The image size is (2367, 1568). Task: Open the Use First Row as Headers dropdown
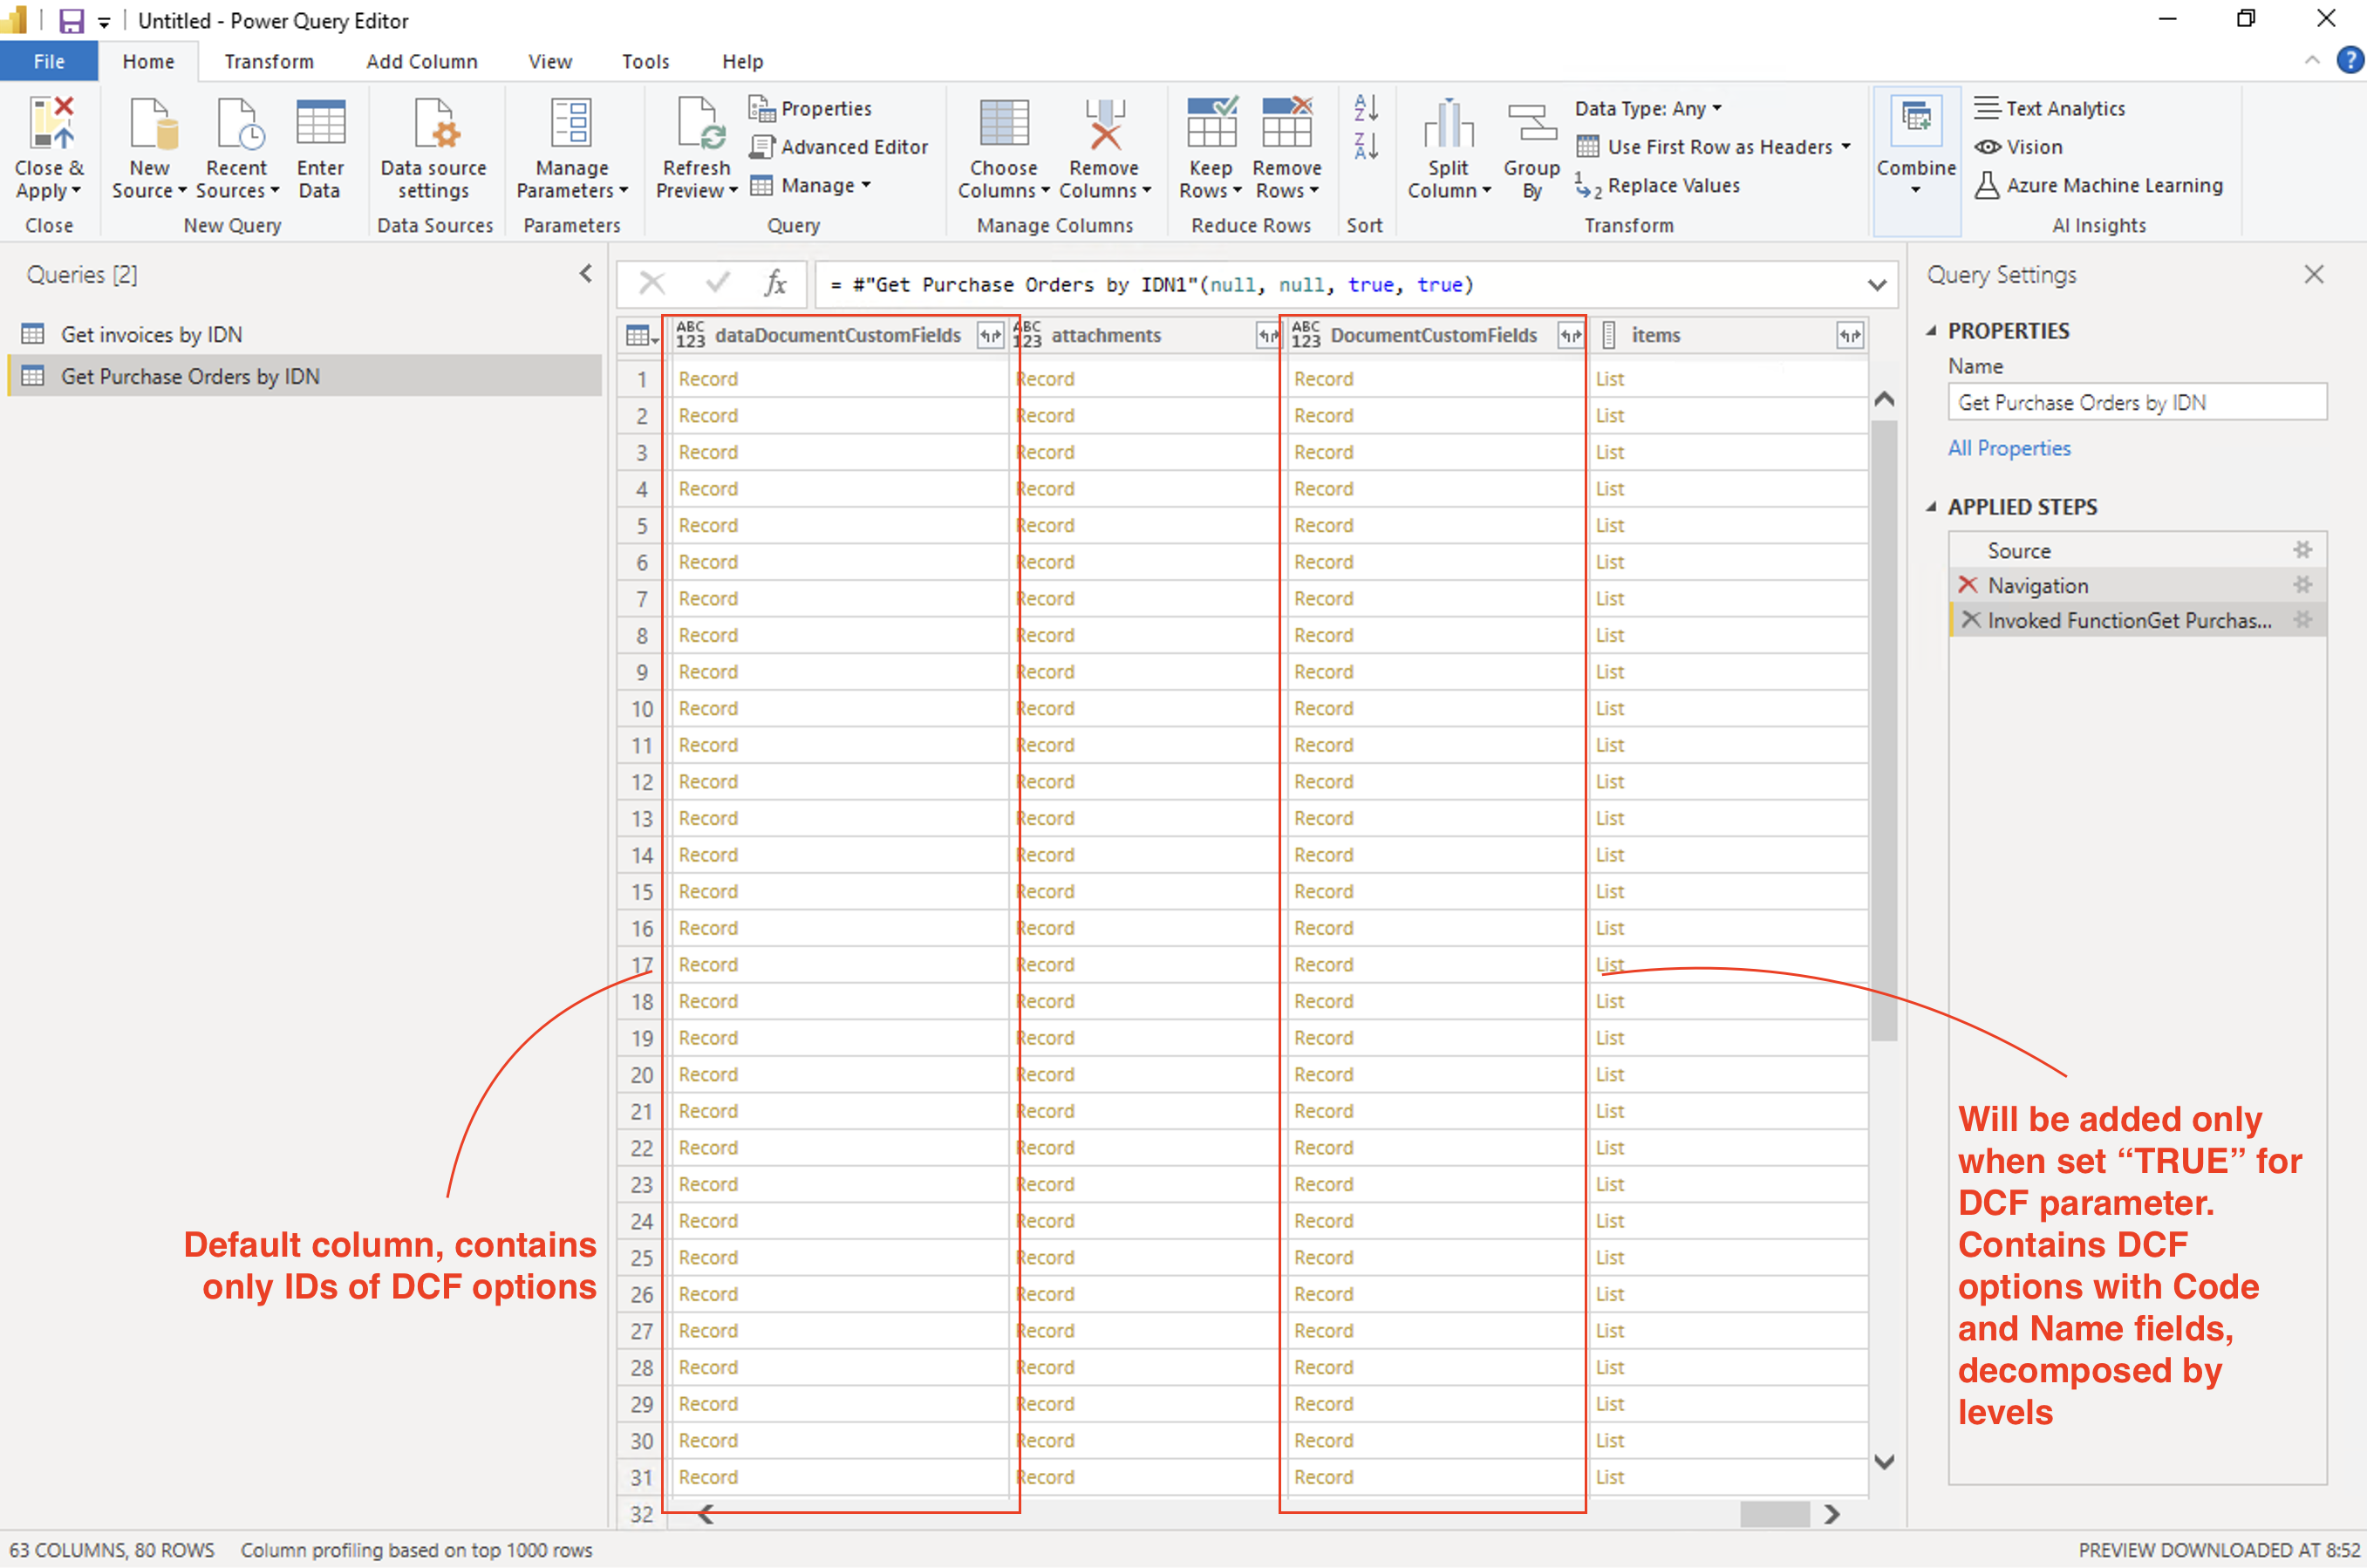pos(1714,147)
